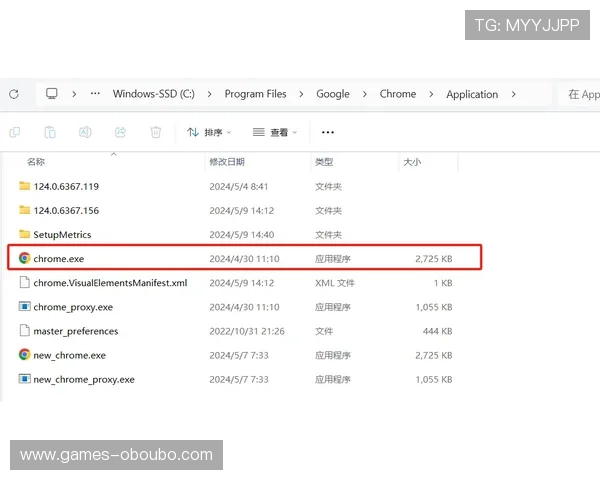Click date 2024/5/9 14:40 of SetupMetrics
The width and height of the screenshot is (600, 480).
click(x=241, y=235)
